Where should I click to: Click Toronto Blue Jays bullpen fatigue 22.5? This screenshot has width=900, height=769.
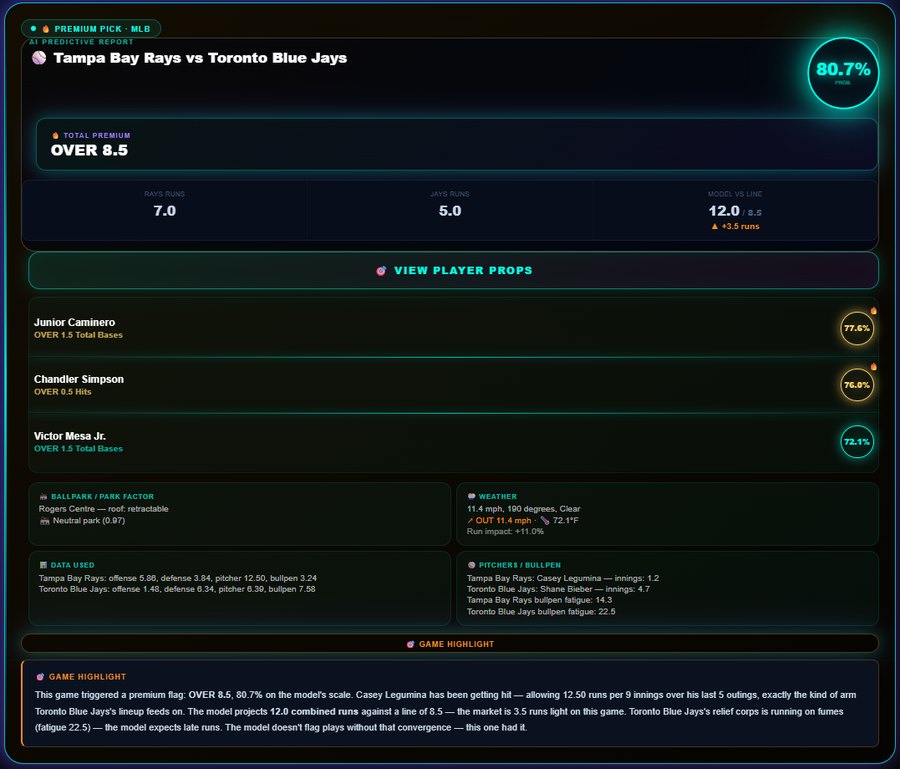pos(541,612)
